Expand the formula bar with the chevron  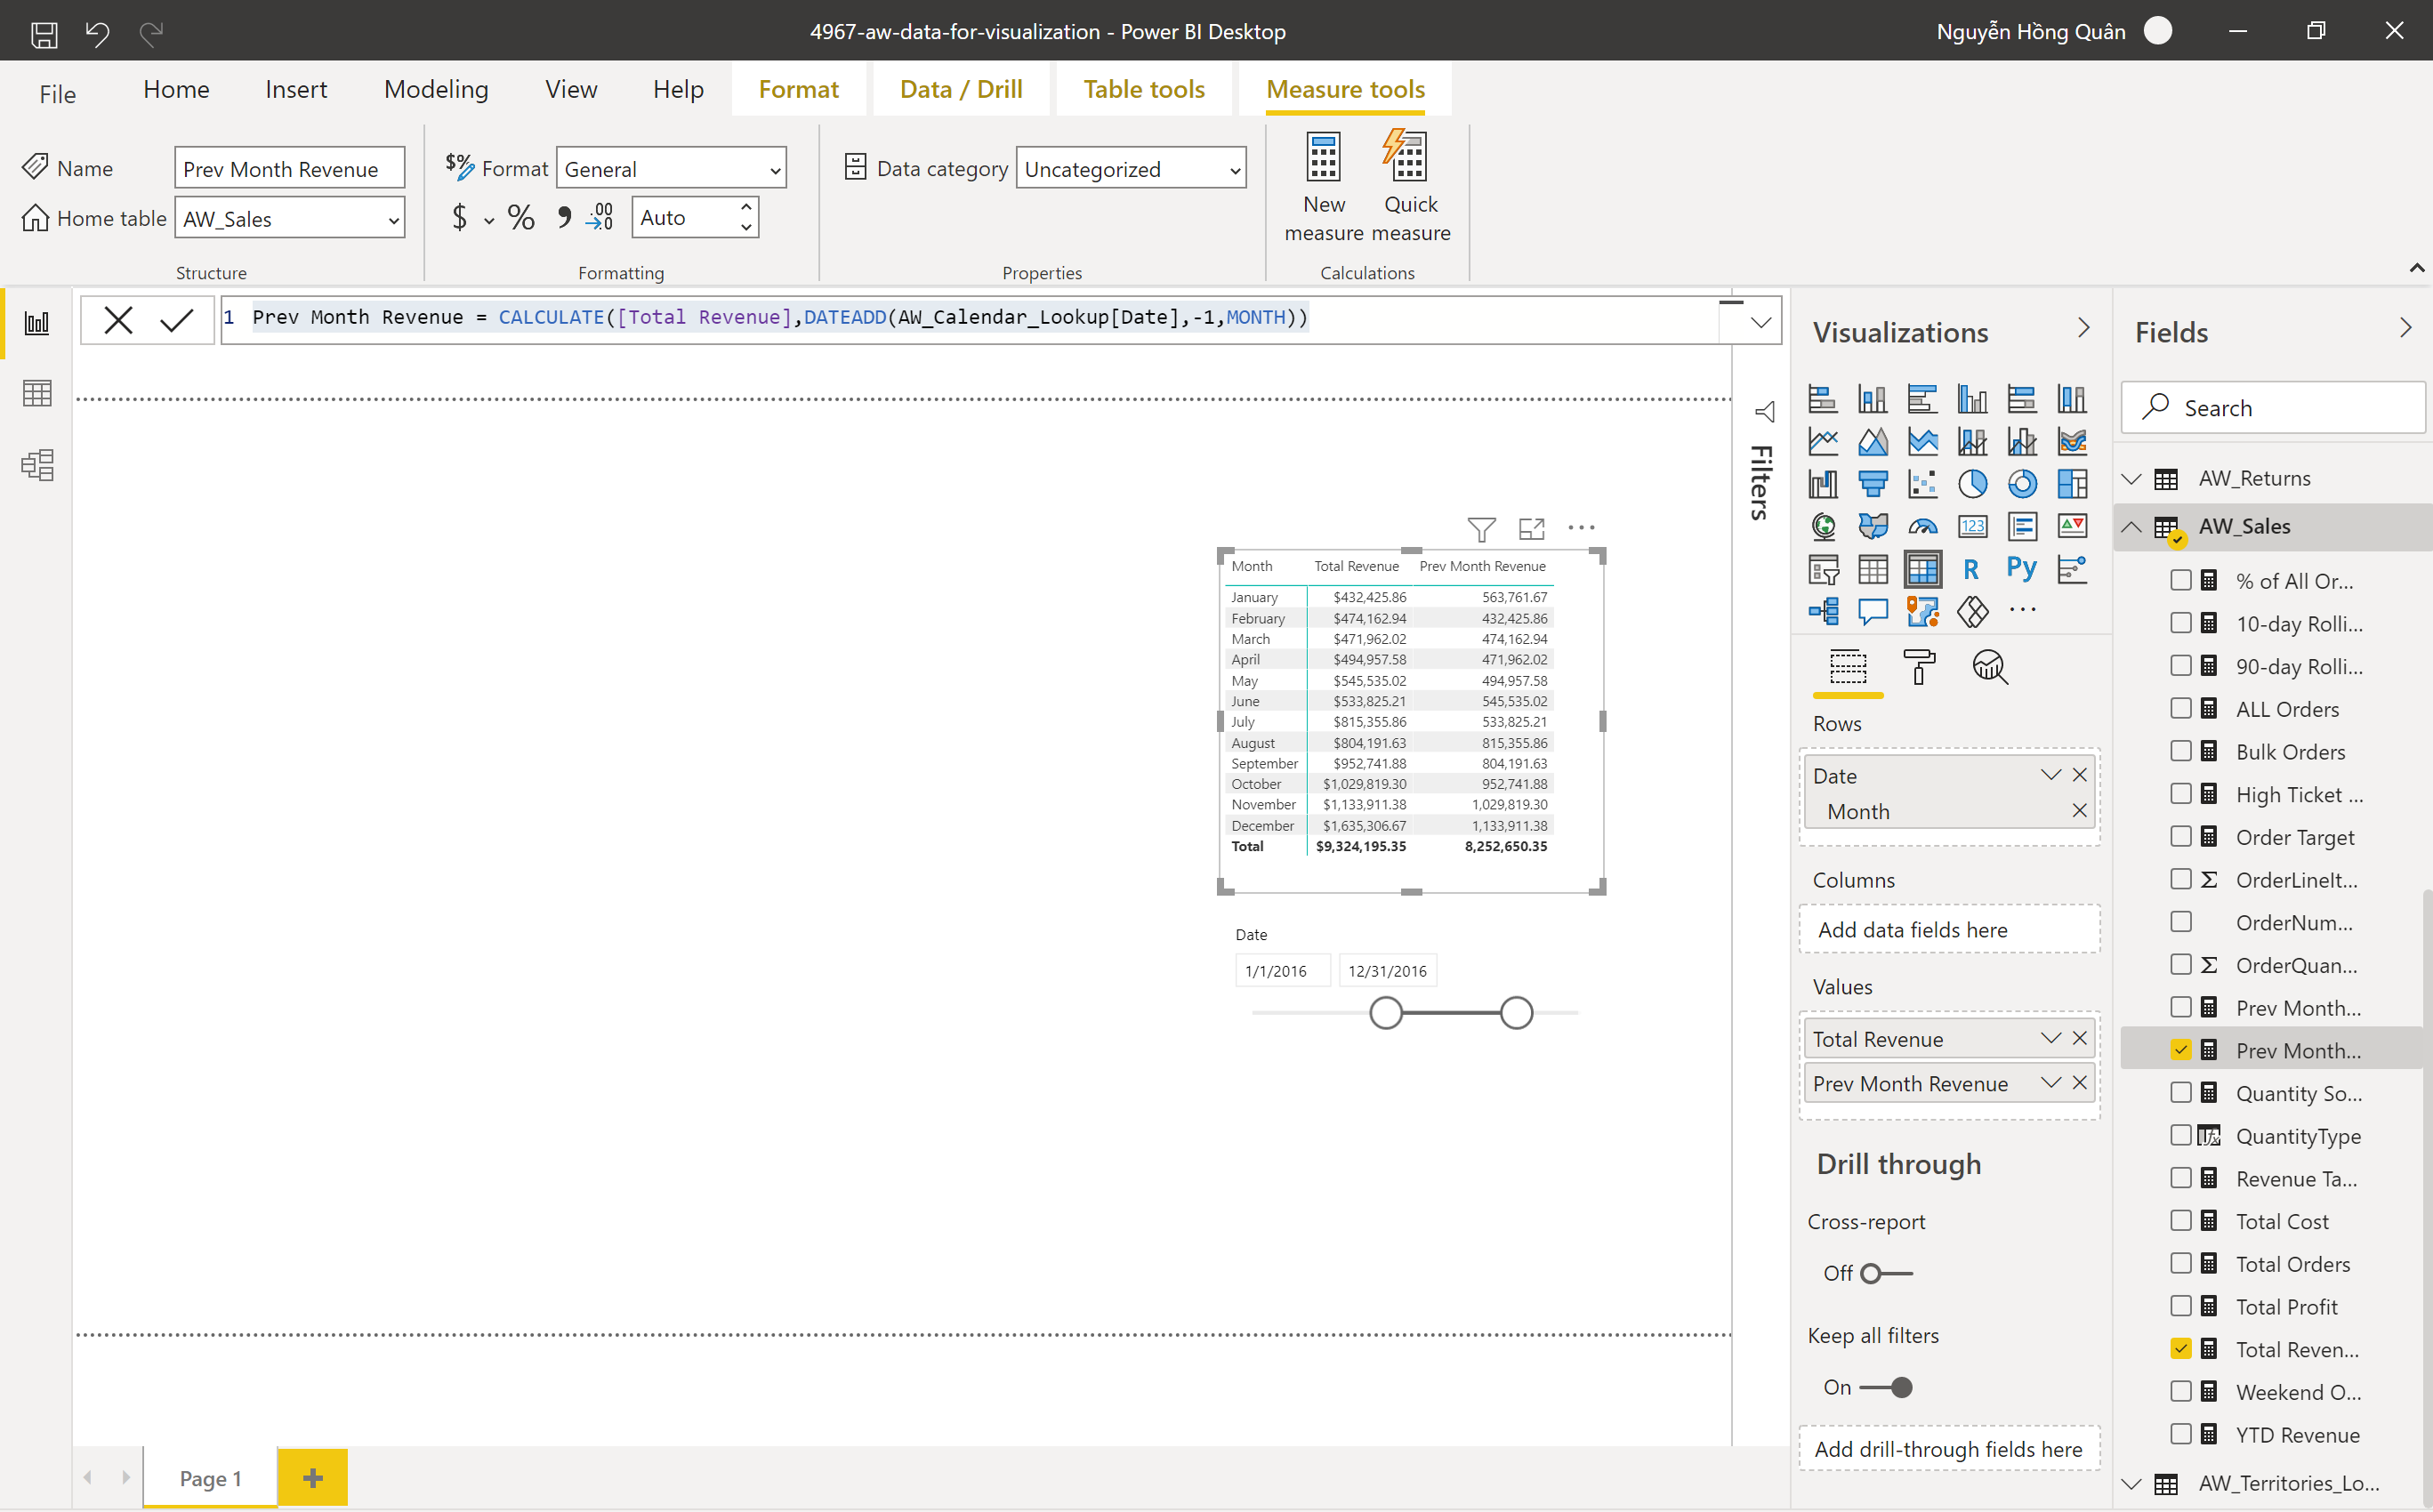click(1760, 322)
